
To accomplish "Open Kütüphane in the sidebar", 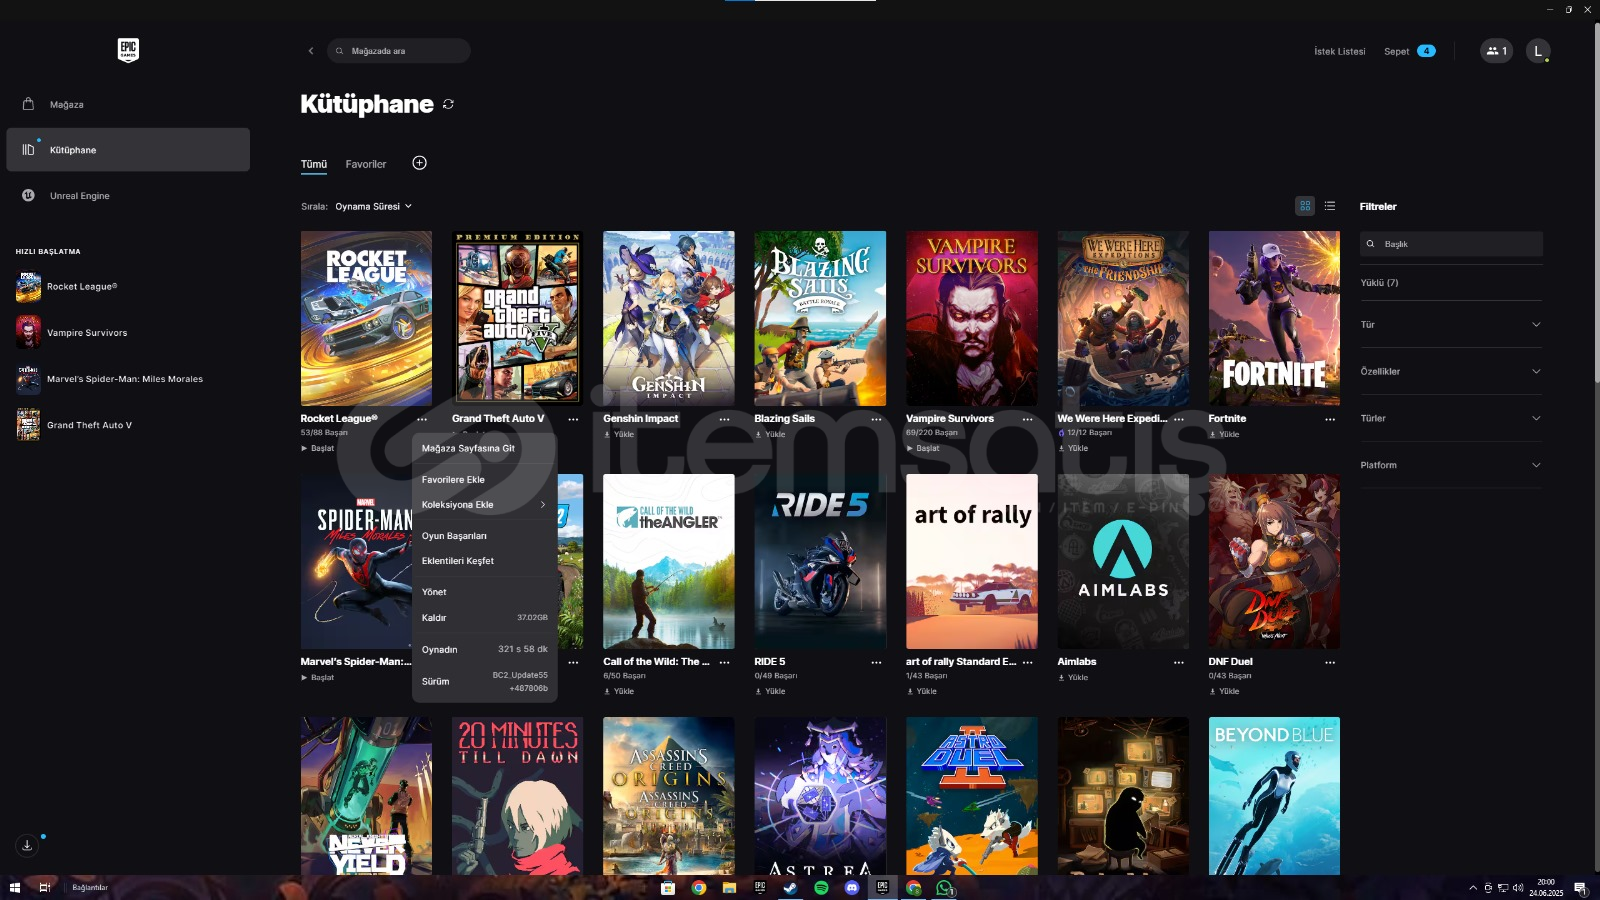I will point(128,150).
